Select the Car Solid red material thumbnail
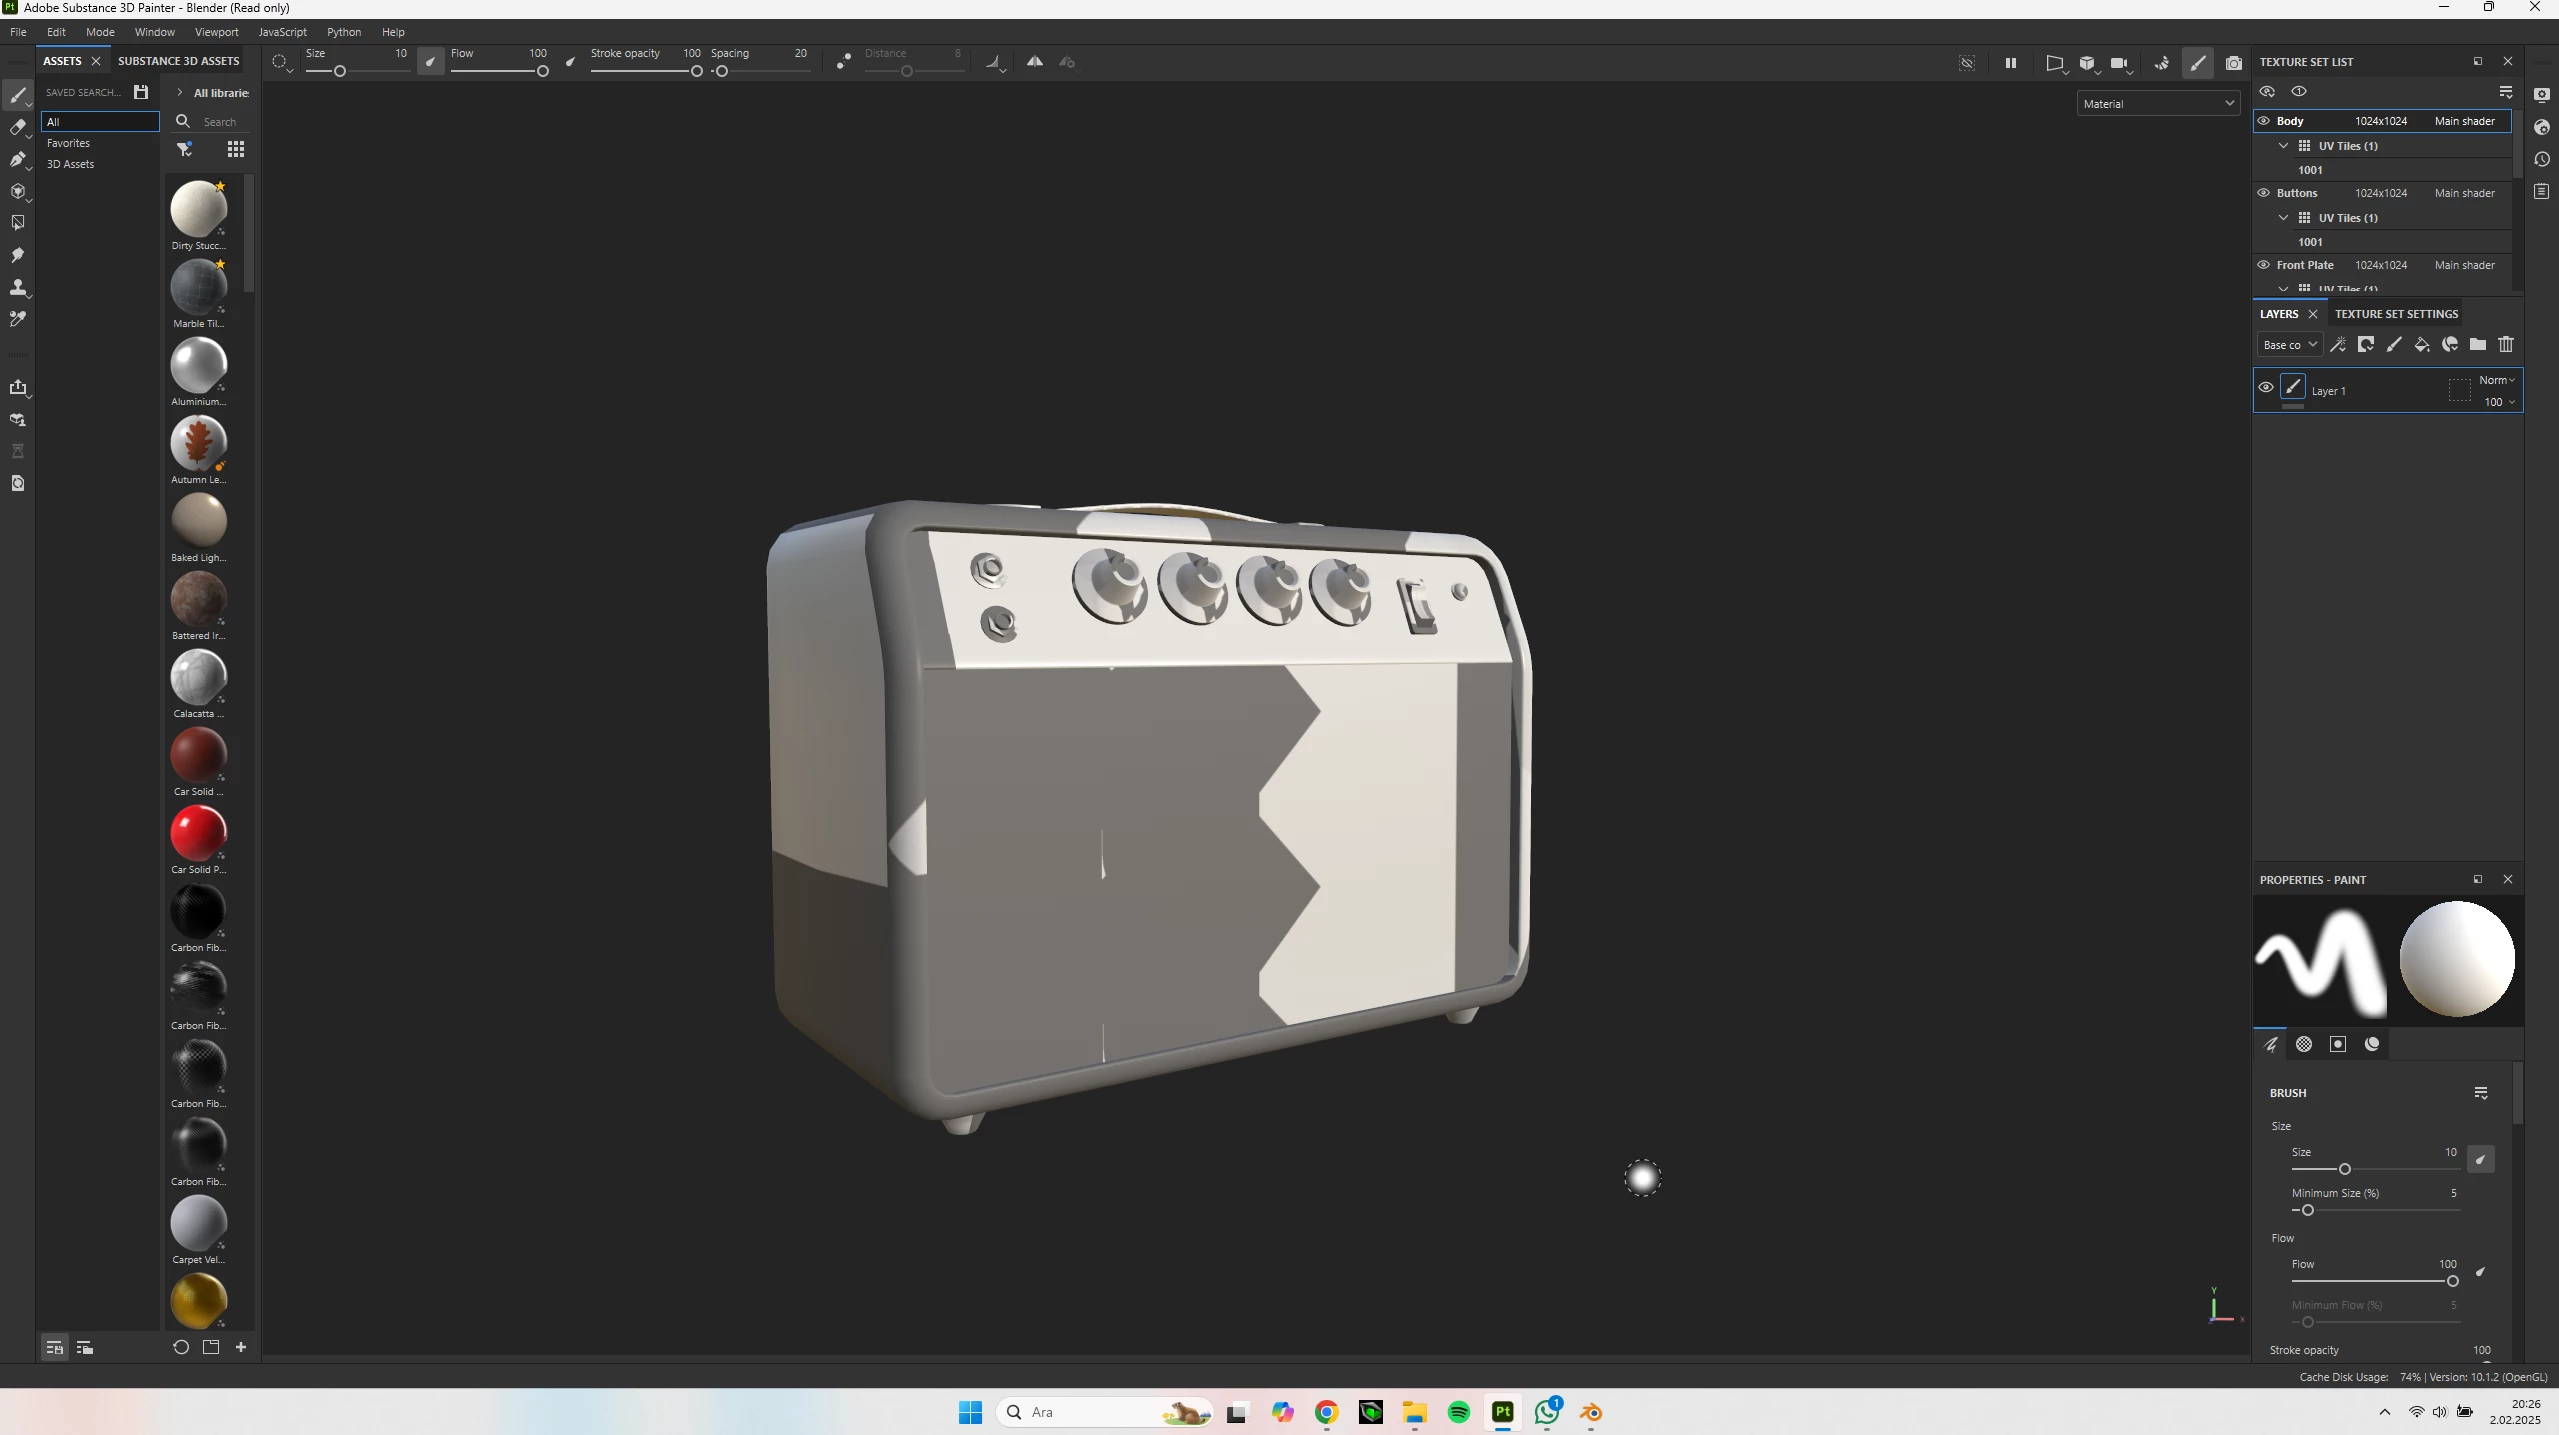This screenshot has width=2559, height=1435. tap(198, 832)
